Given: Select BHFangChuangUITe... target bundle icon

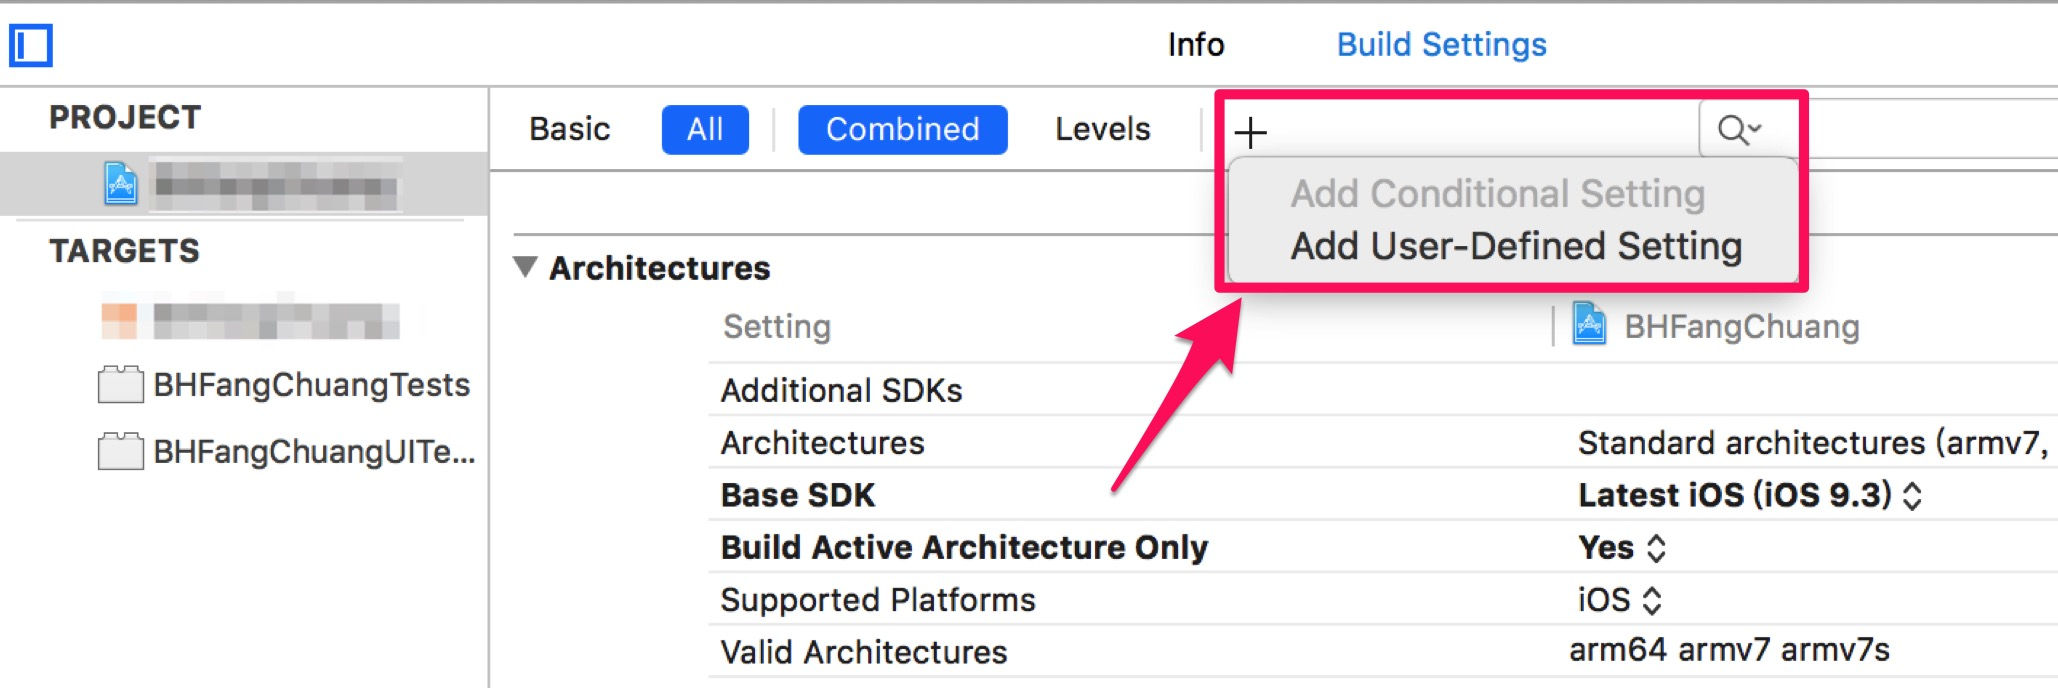Looking at the screenshot, I should (120, 451).
